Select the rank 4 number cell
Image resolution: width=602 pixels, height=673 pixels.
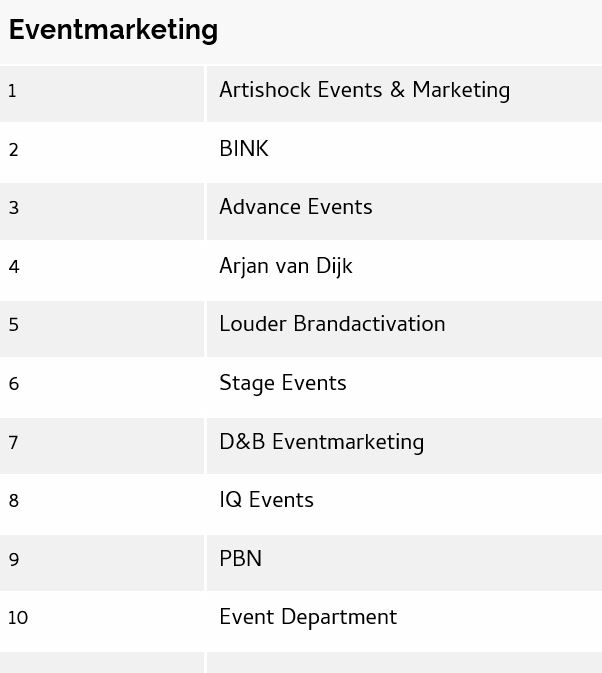pyautogui.click(x=13, y=268)
